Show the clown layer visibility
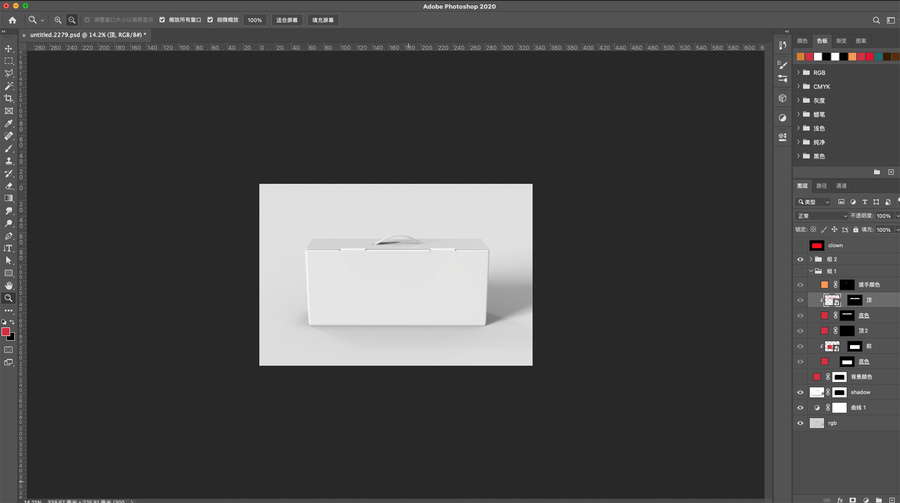The width and height of the screenshot is (900, 503). coord(800,245)
